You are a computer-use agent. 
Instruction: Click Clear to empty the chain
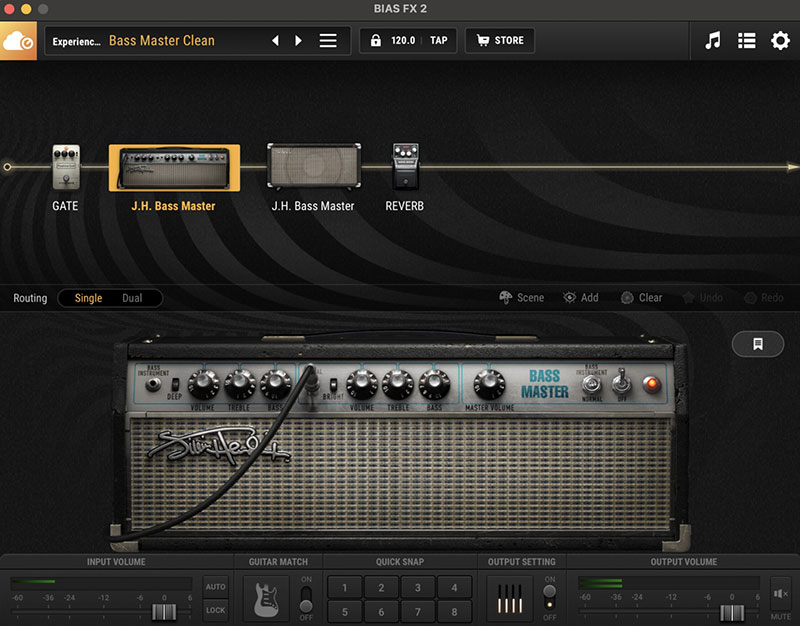pos(641,297)
